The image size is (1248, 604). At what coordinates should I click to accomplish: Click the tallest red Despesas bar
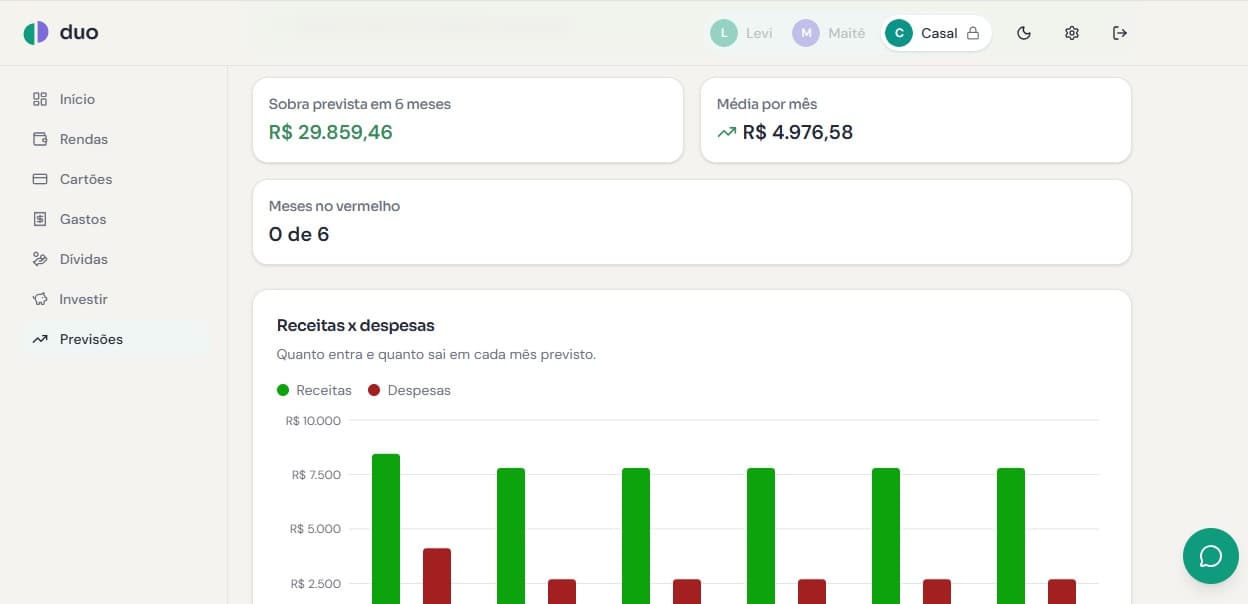click(x=437, y=576)
